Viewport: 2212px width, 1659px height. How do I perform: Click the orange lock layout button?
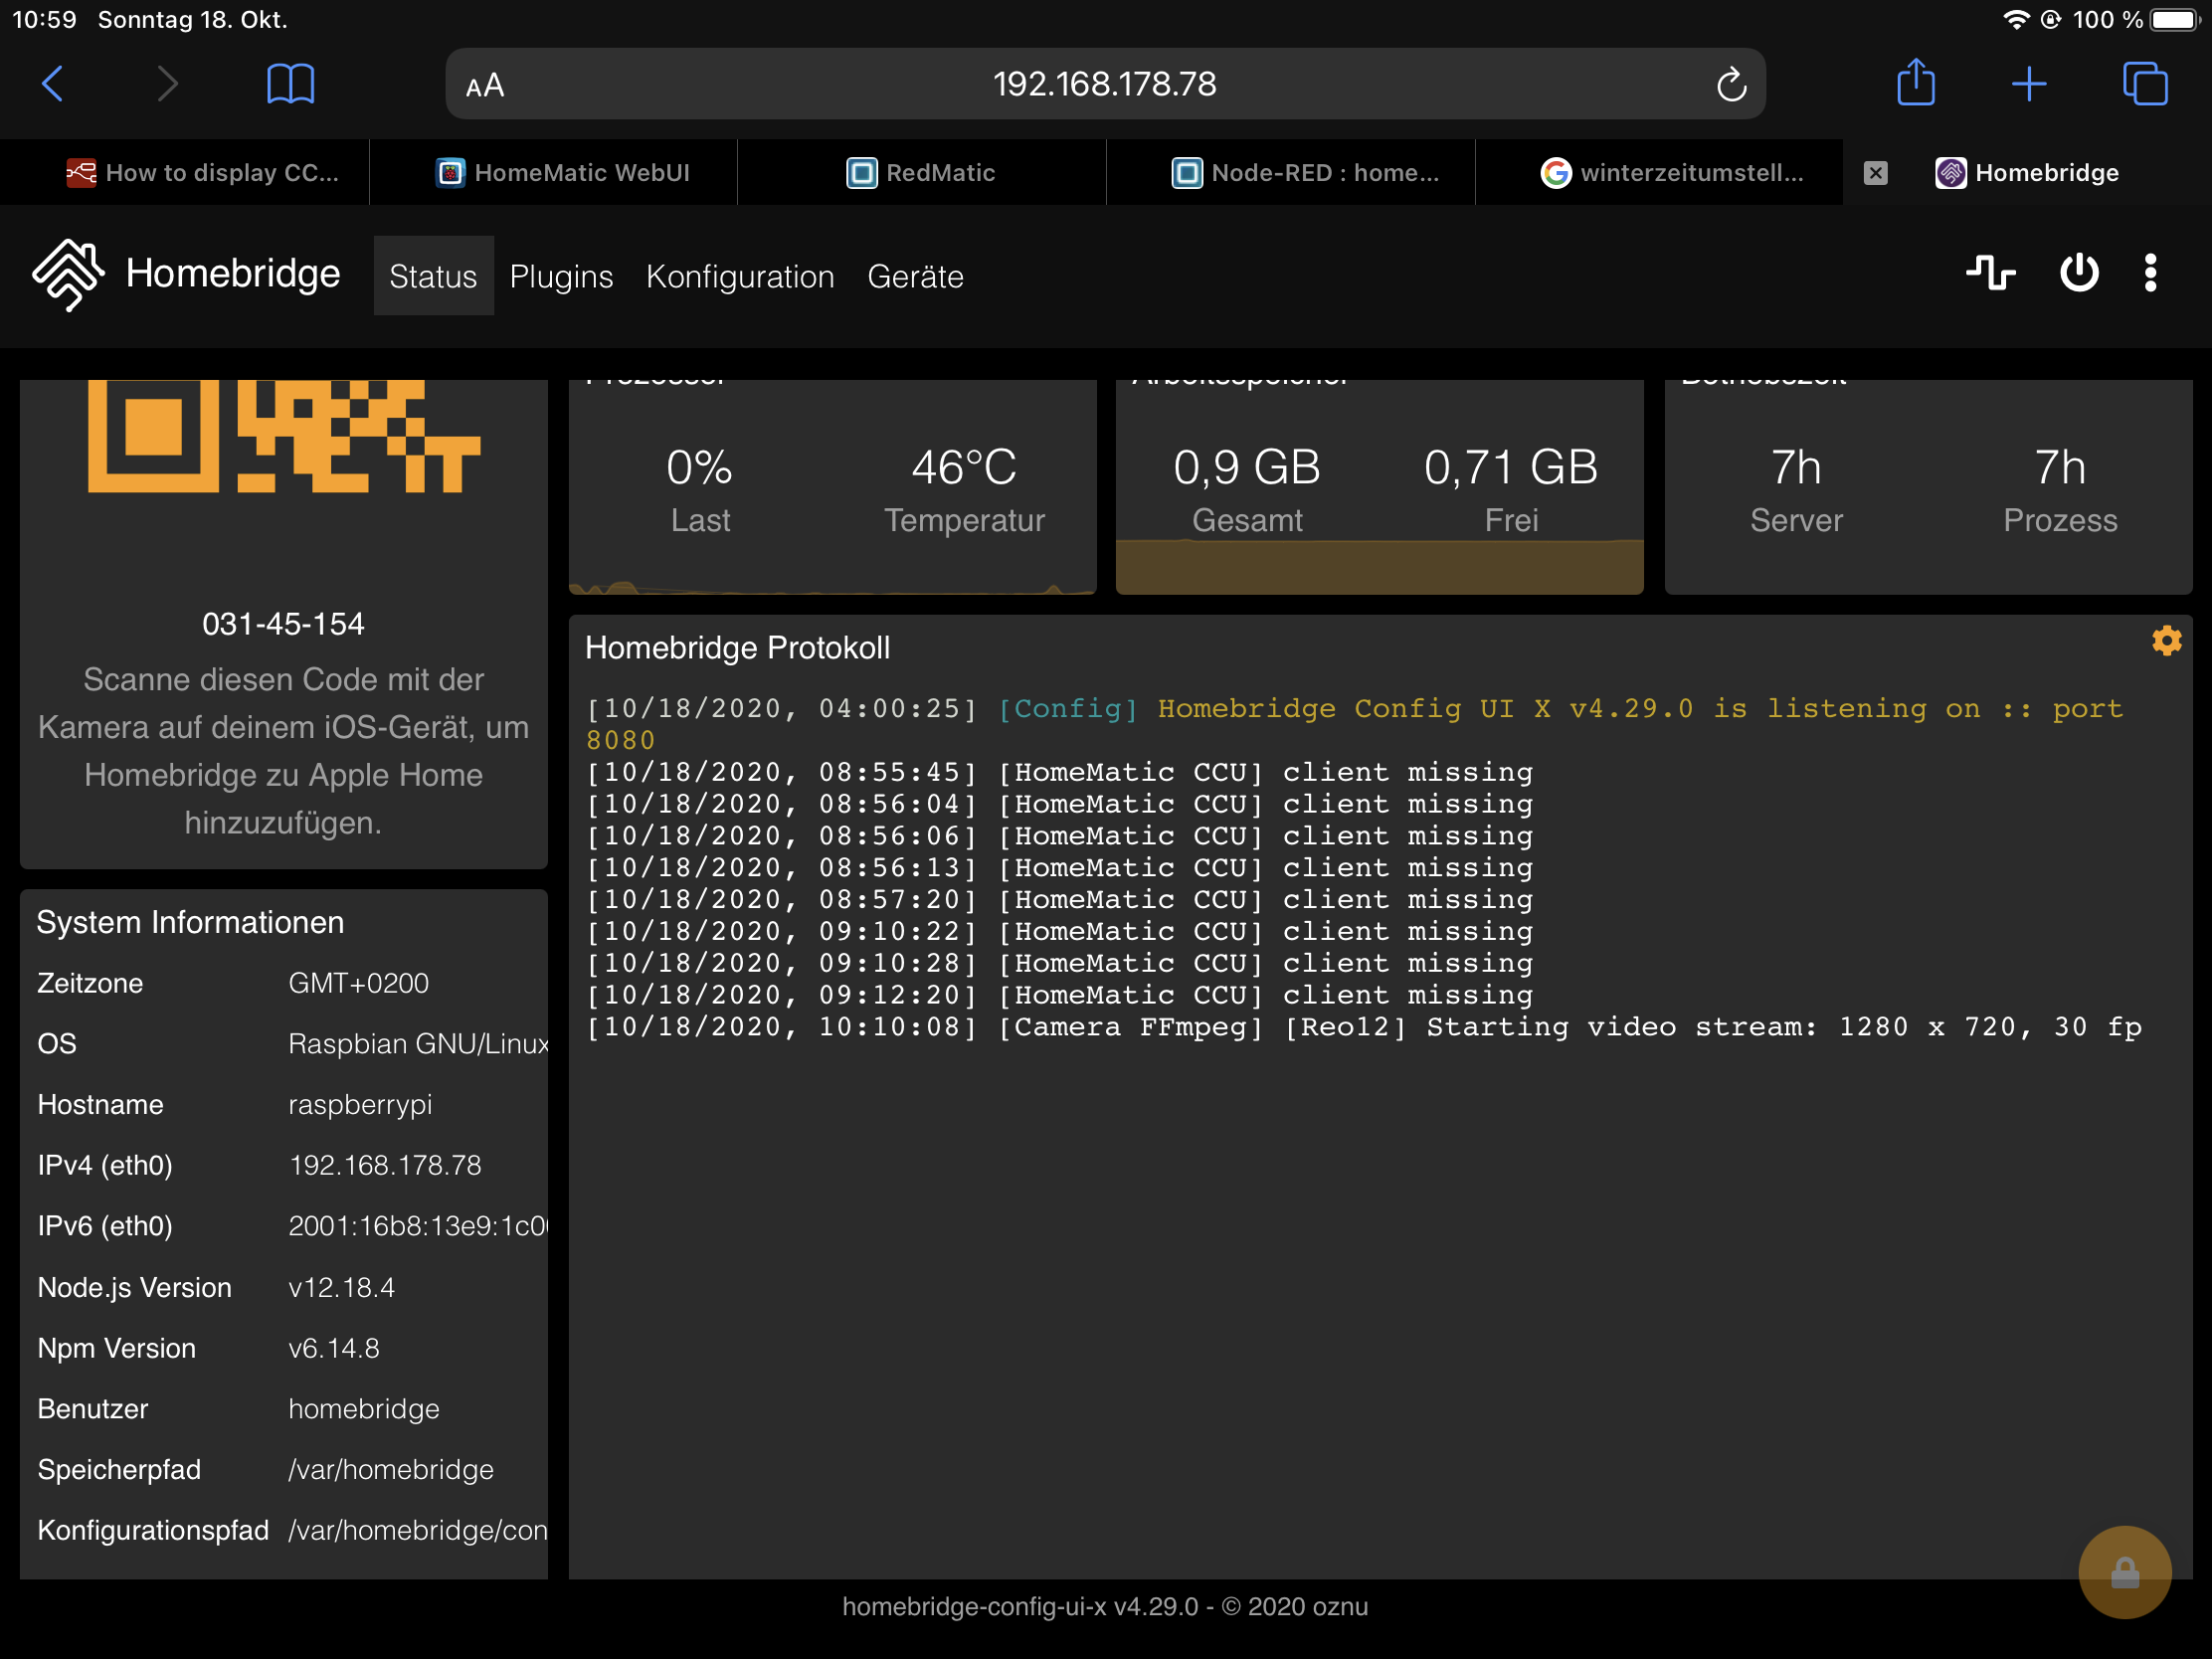pyautogui.click(x=2124, y=1572)
